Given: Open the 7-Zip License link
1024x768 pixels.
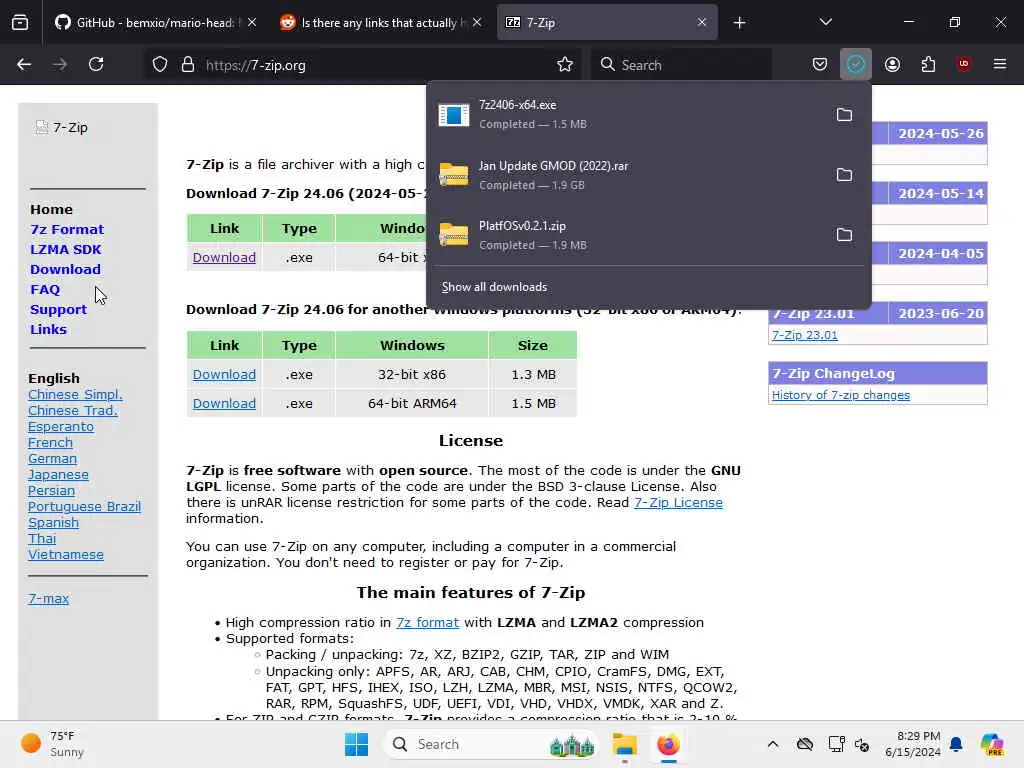Looking at the screenshot, I should [x=678, y=503].
